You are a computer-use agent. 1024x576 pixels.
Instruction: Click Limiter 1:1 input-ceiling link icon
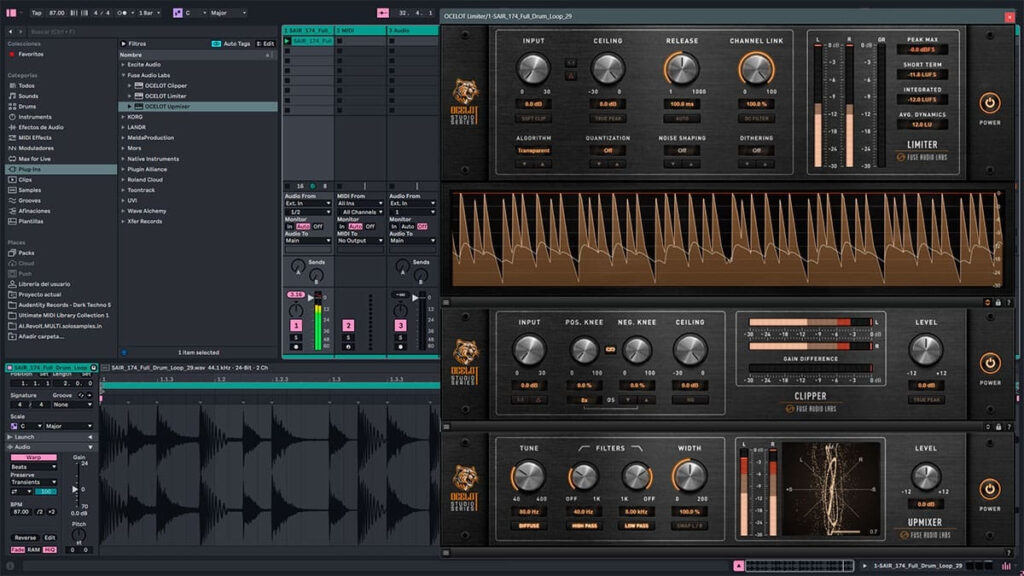pyautogui.click(x=571, y=63)
